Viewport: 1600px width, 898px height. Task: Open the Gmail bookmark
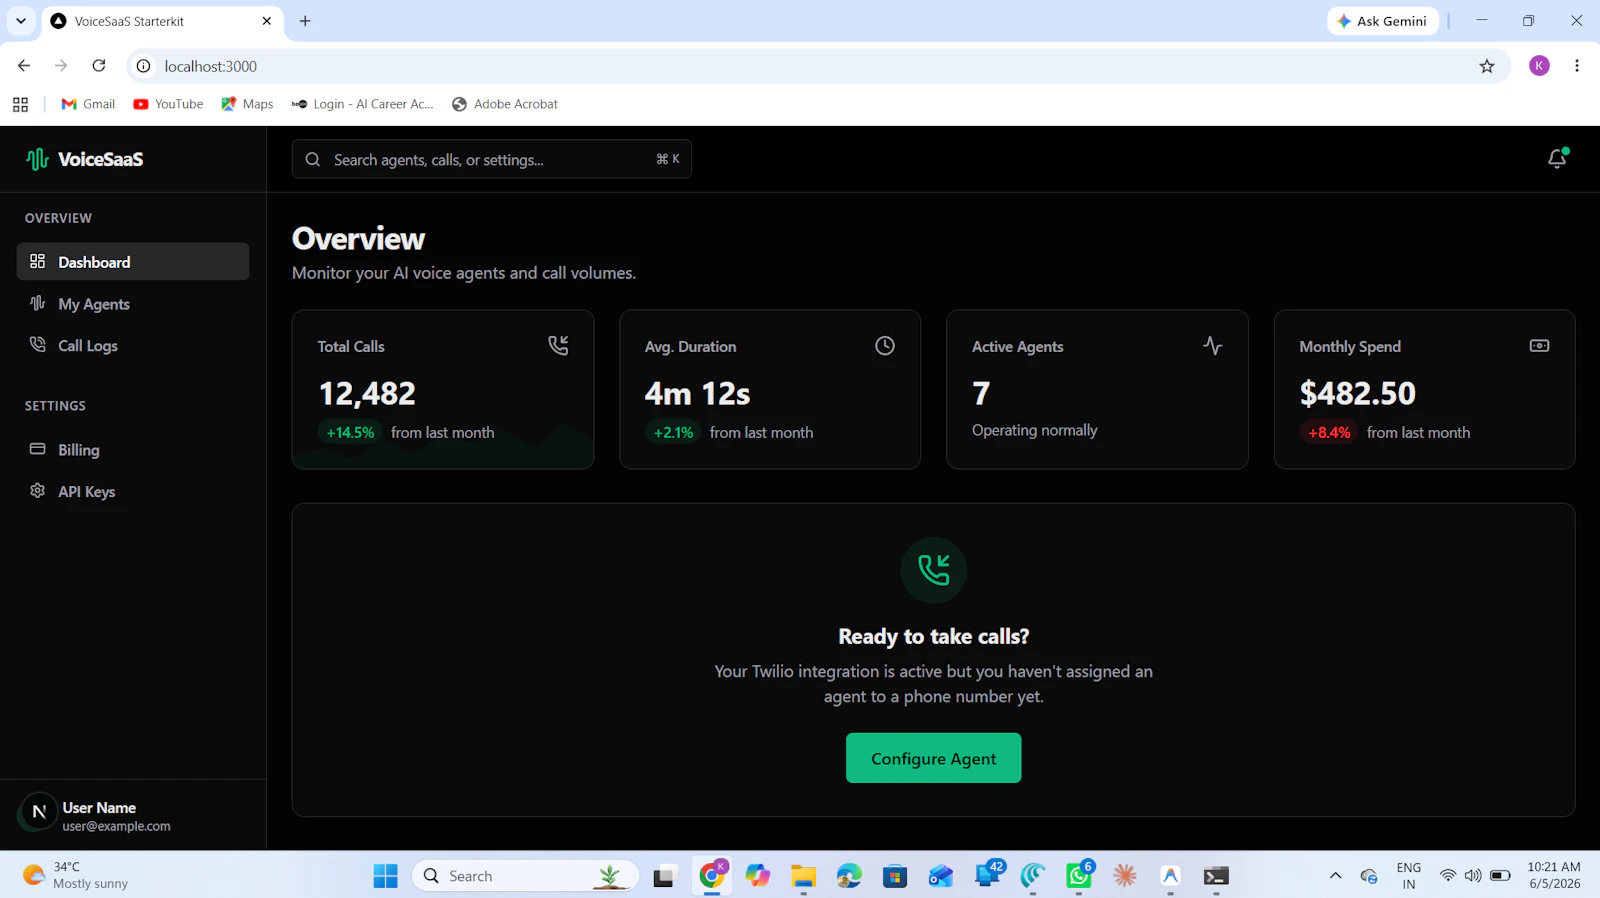point(88,104)
